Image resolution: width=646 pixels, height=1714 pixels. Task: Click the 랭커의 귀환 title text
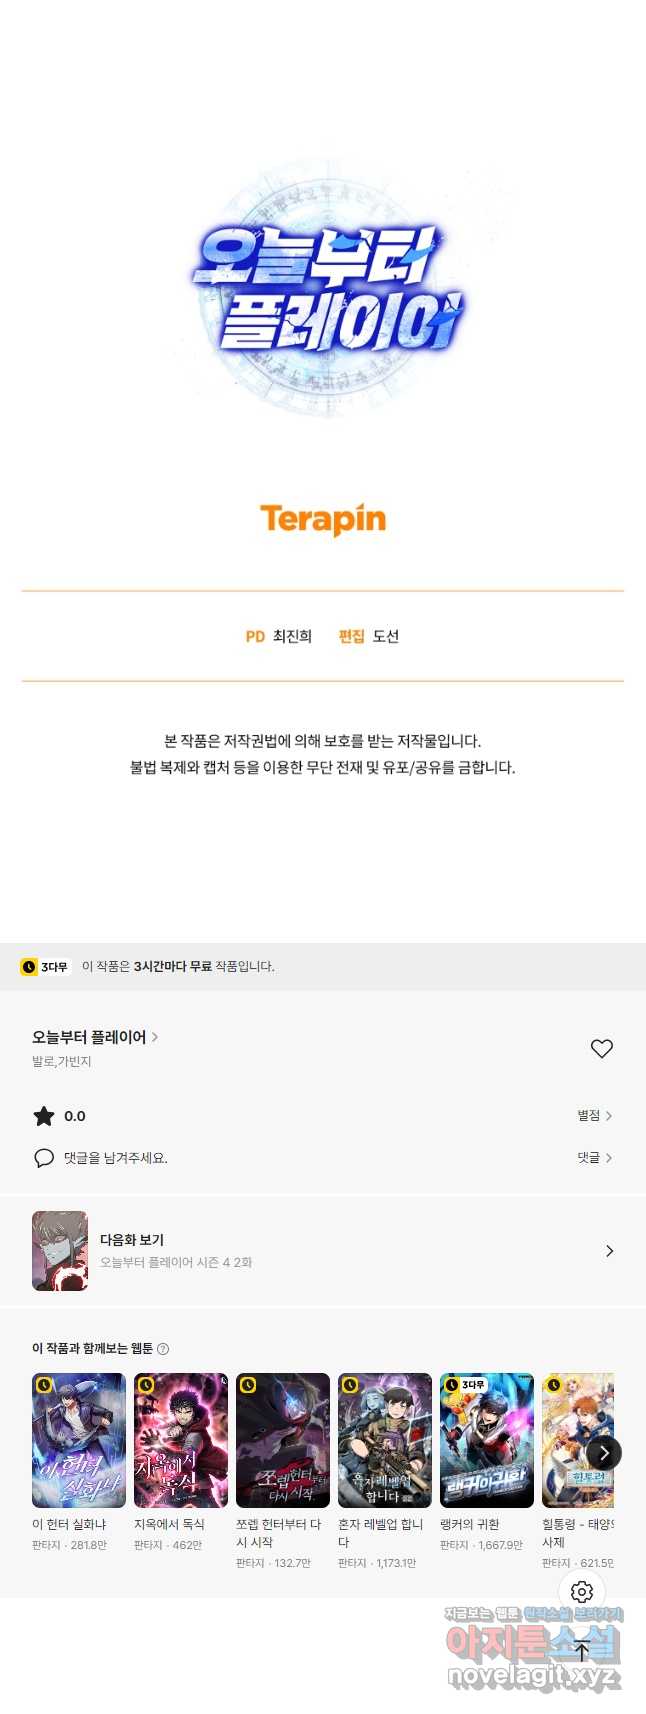(x=470, y=1524)
